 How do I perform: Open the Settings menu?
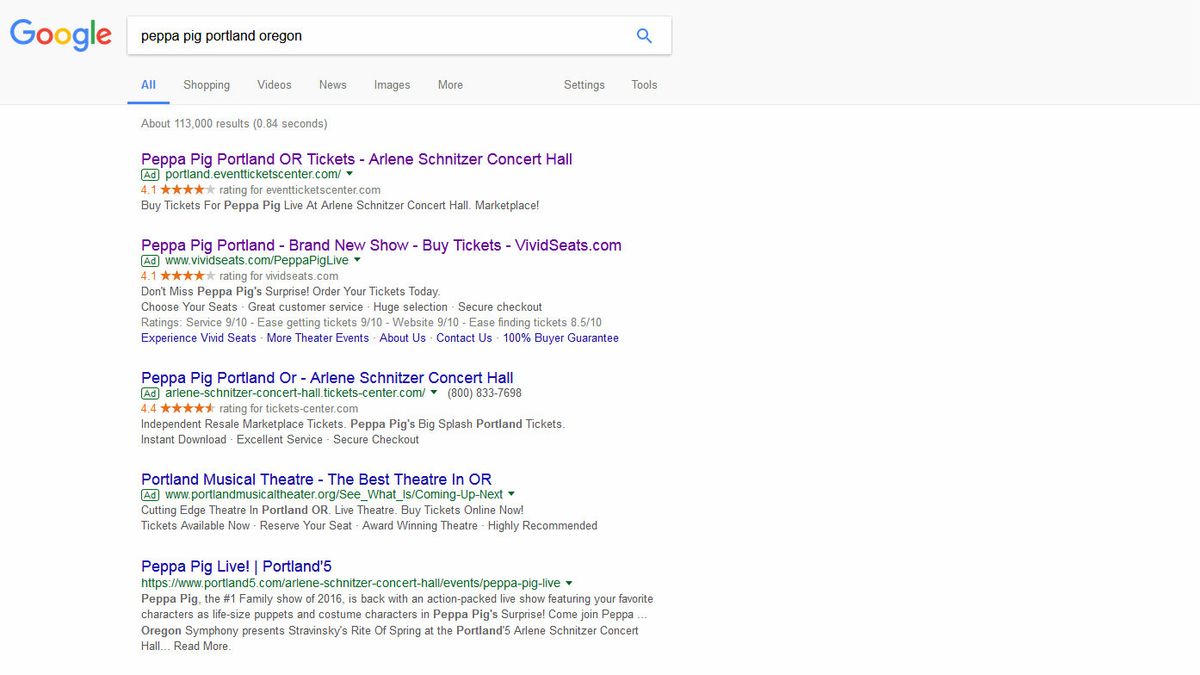[584, 85]
